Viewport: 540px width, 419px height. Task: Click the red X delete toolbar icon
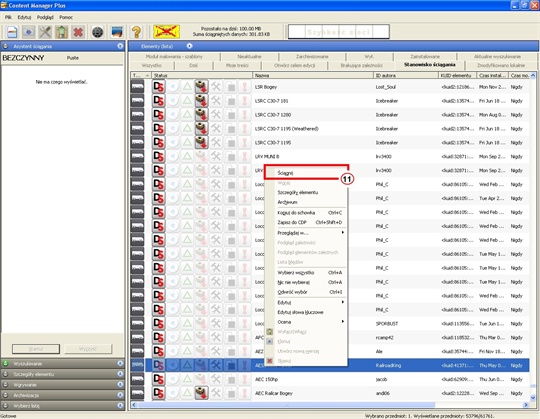(x=78, y=32)
